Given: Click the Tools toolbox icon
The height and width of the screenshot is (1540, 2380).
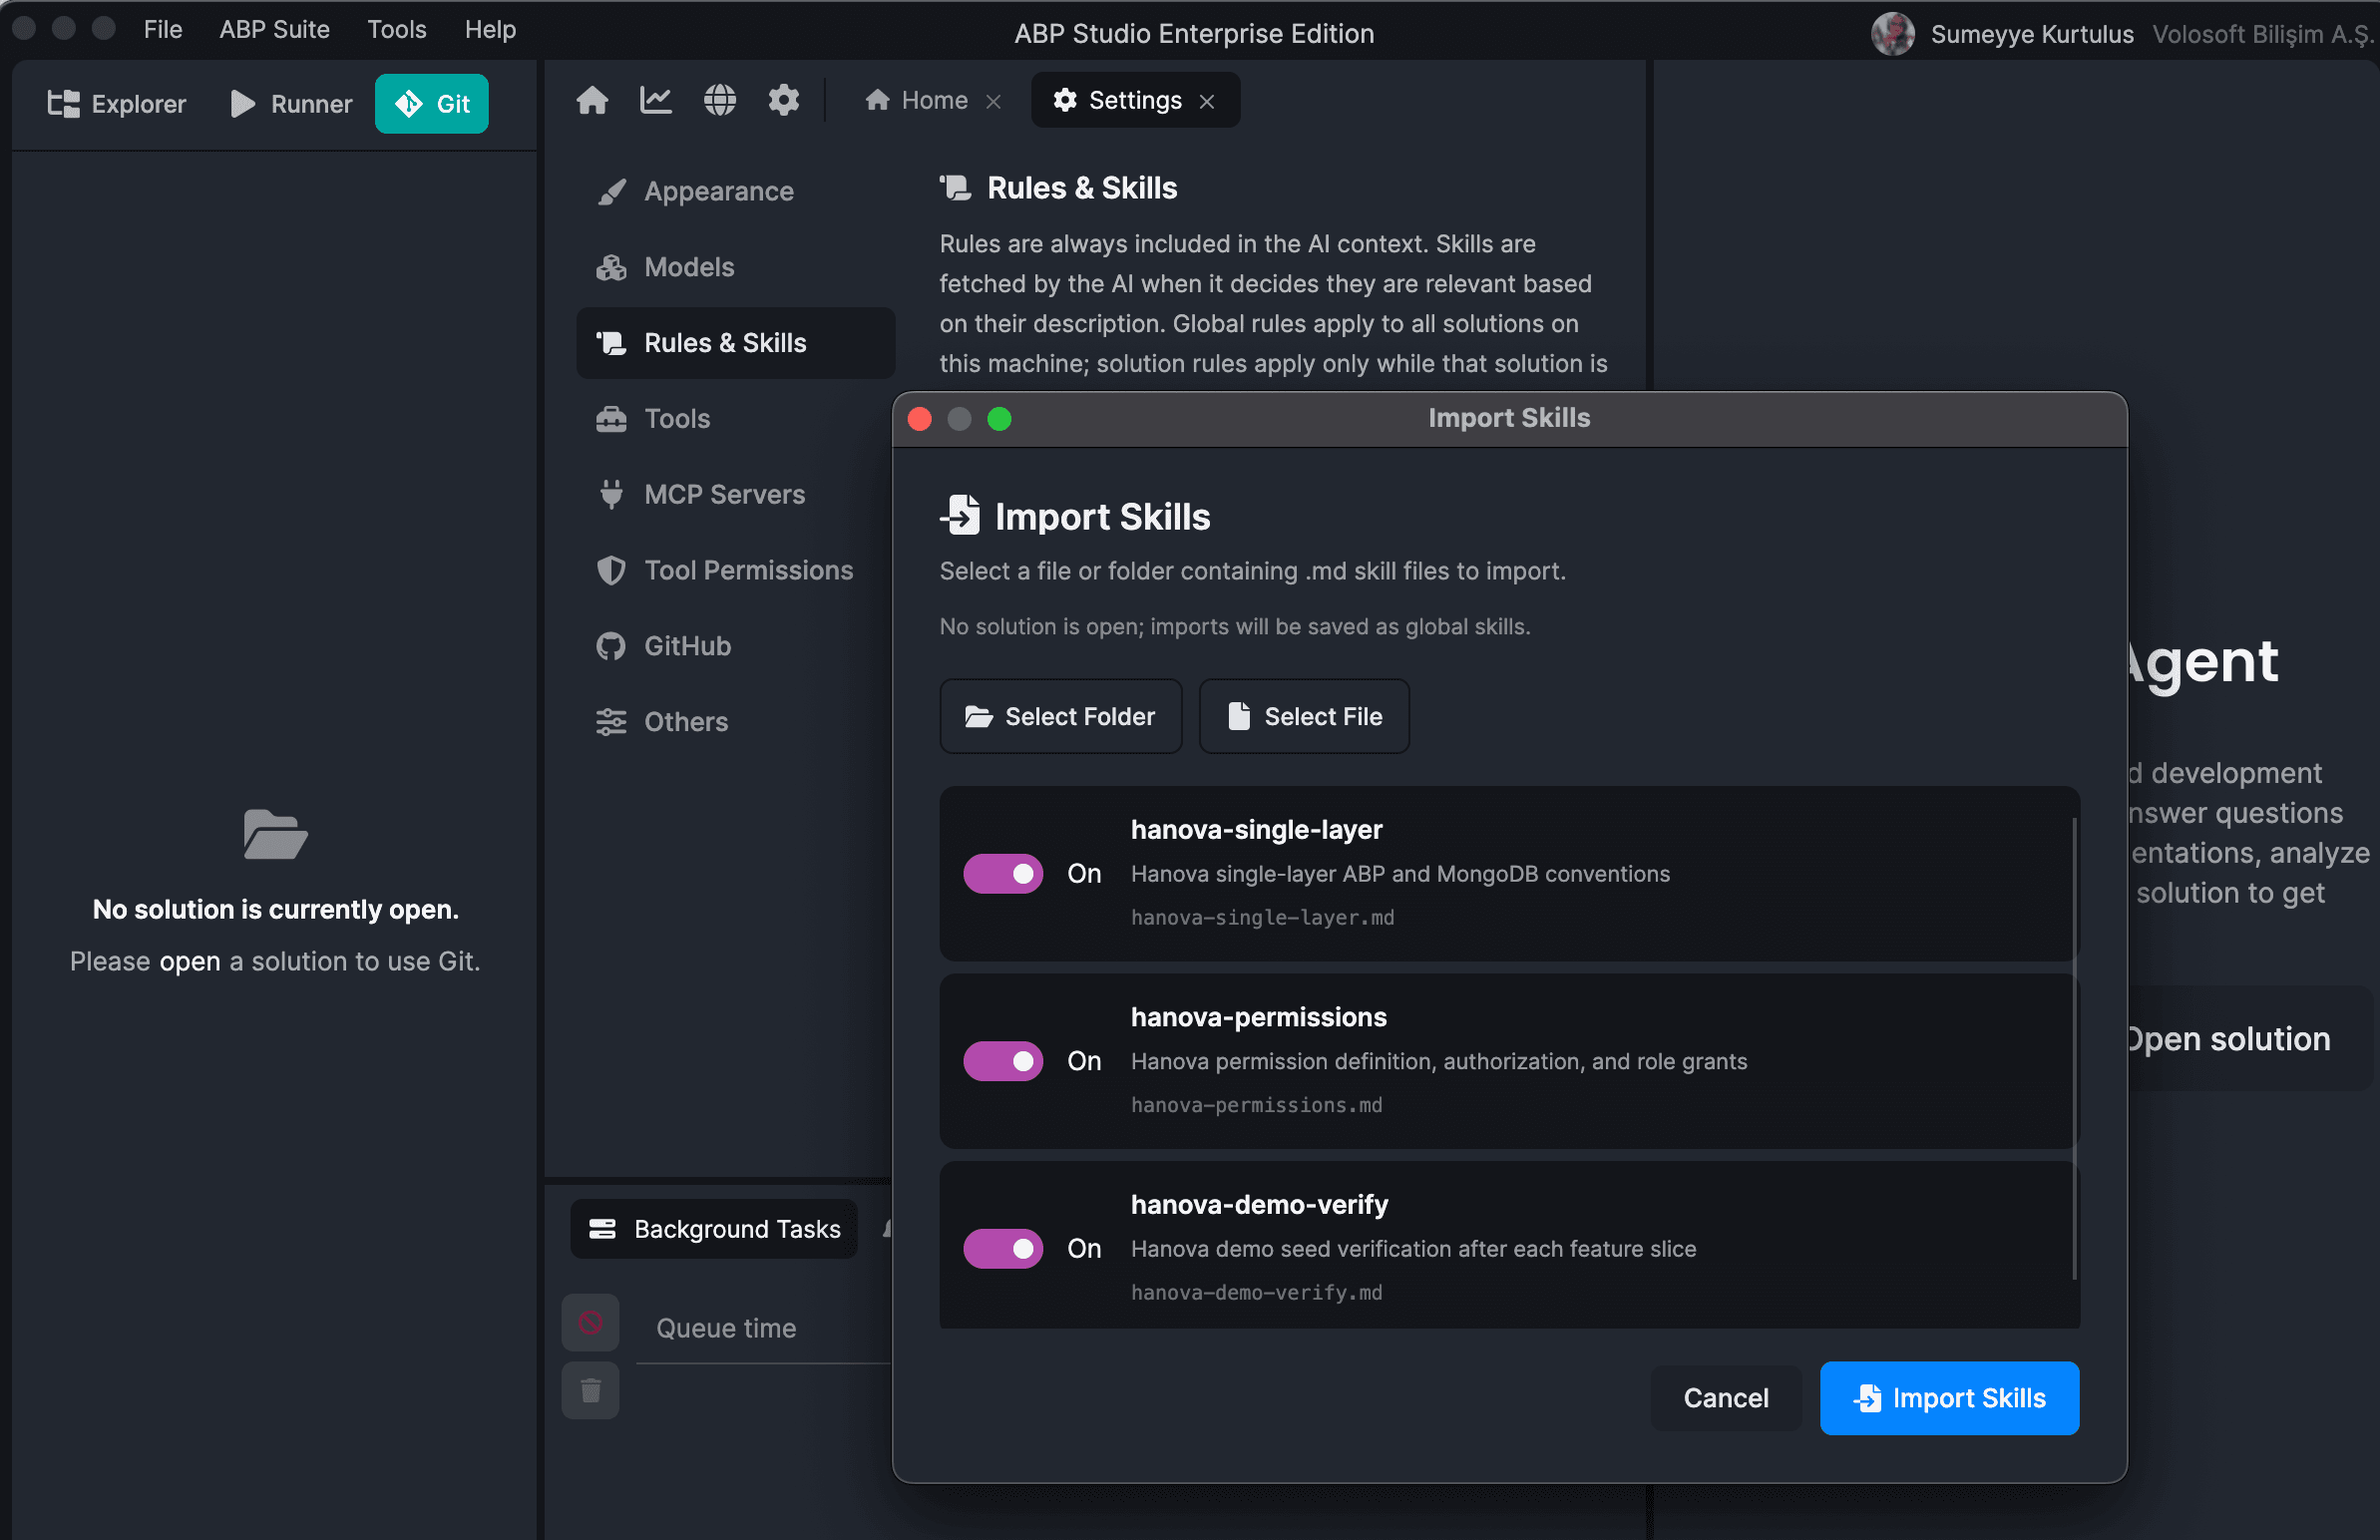Looking at the screenshot, I should tap(611, 419).
